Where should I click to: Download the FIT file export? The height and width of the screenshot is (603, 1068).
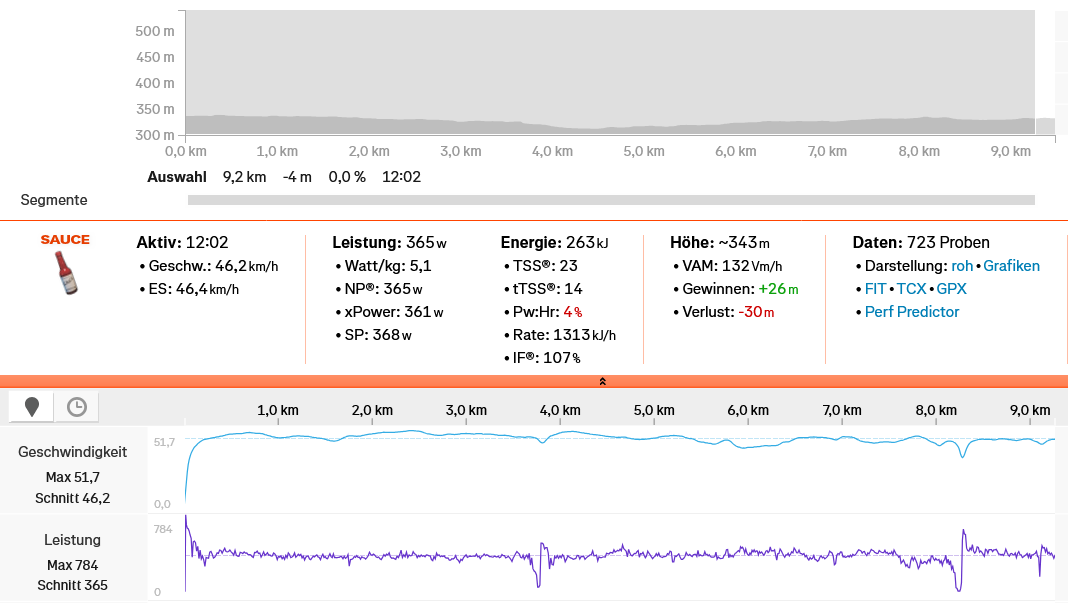click(x=876, y=289)
